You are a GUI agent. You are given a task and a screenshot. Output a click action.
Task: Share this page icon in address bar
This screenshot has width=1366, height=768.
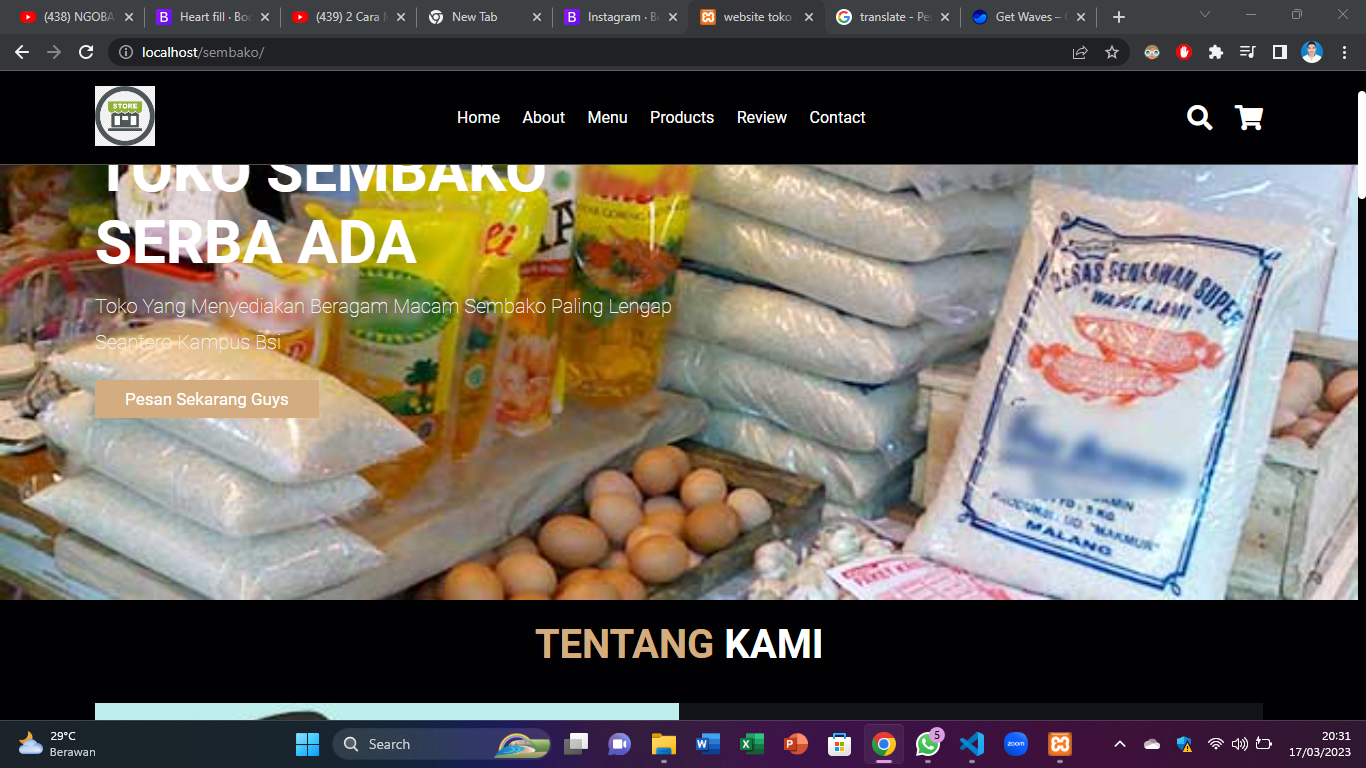coord(1080,52)
